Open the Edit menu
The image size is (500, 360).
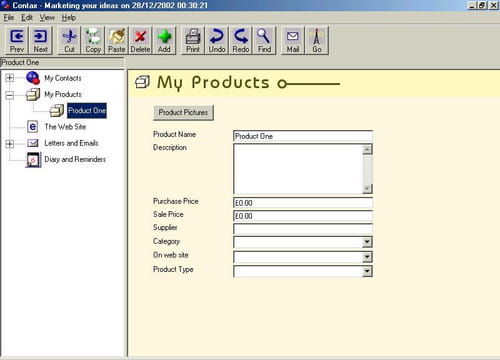click(x=27, y=18)
